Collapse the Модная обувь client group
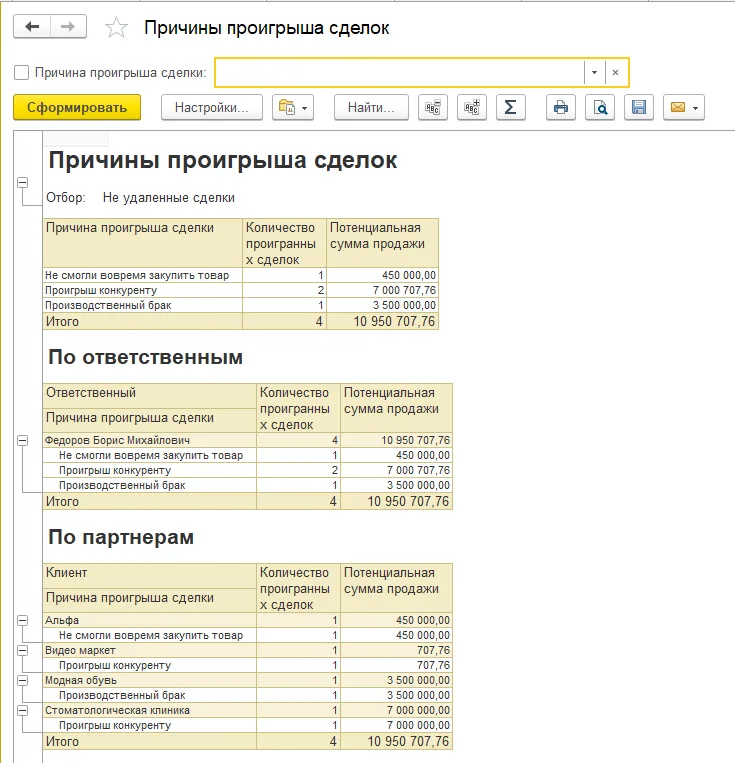This screenshot has width=735, height=763. (x=22, y=680)
